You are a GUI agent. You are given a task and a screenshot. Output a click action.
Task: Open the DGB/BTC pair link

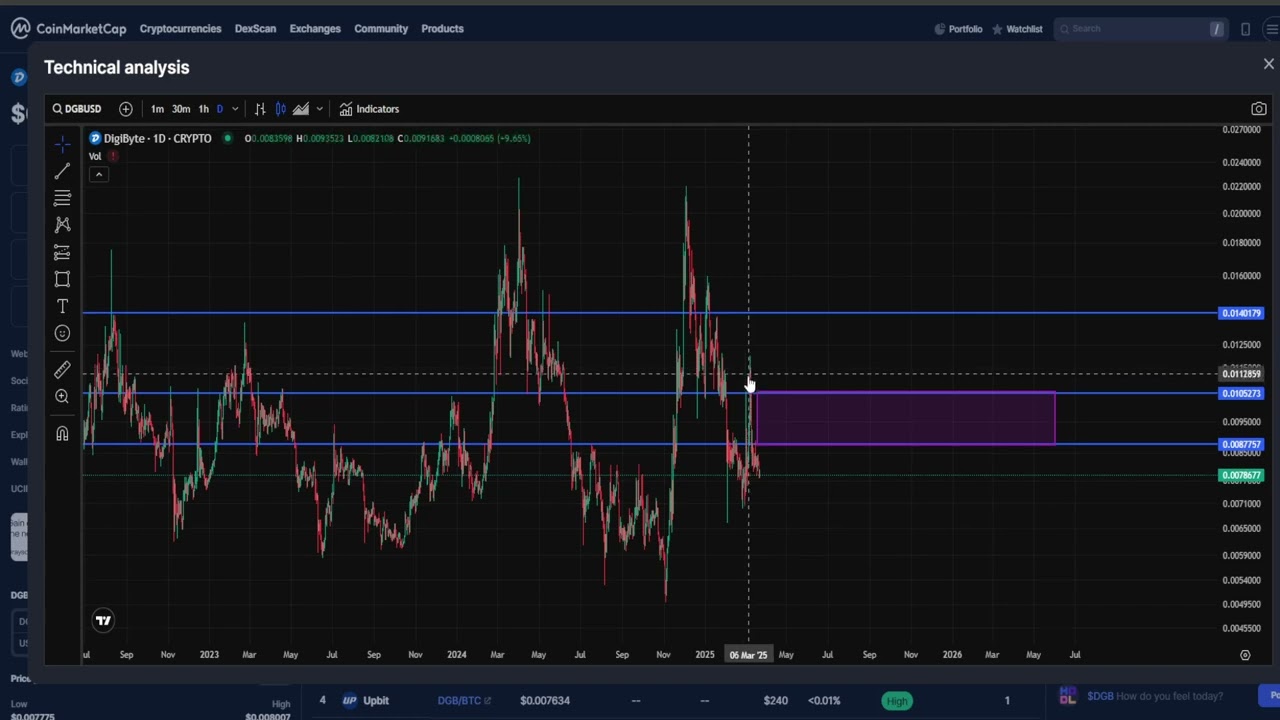pyautogui.click(x=464, y=700)
